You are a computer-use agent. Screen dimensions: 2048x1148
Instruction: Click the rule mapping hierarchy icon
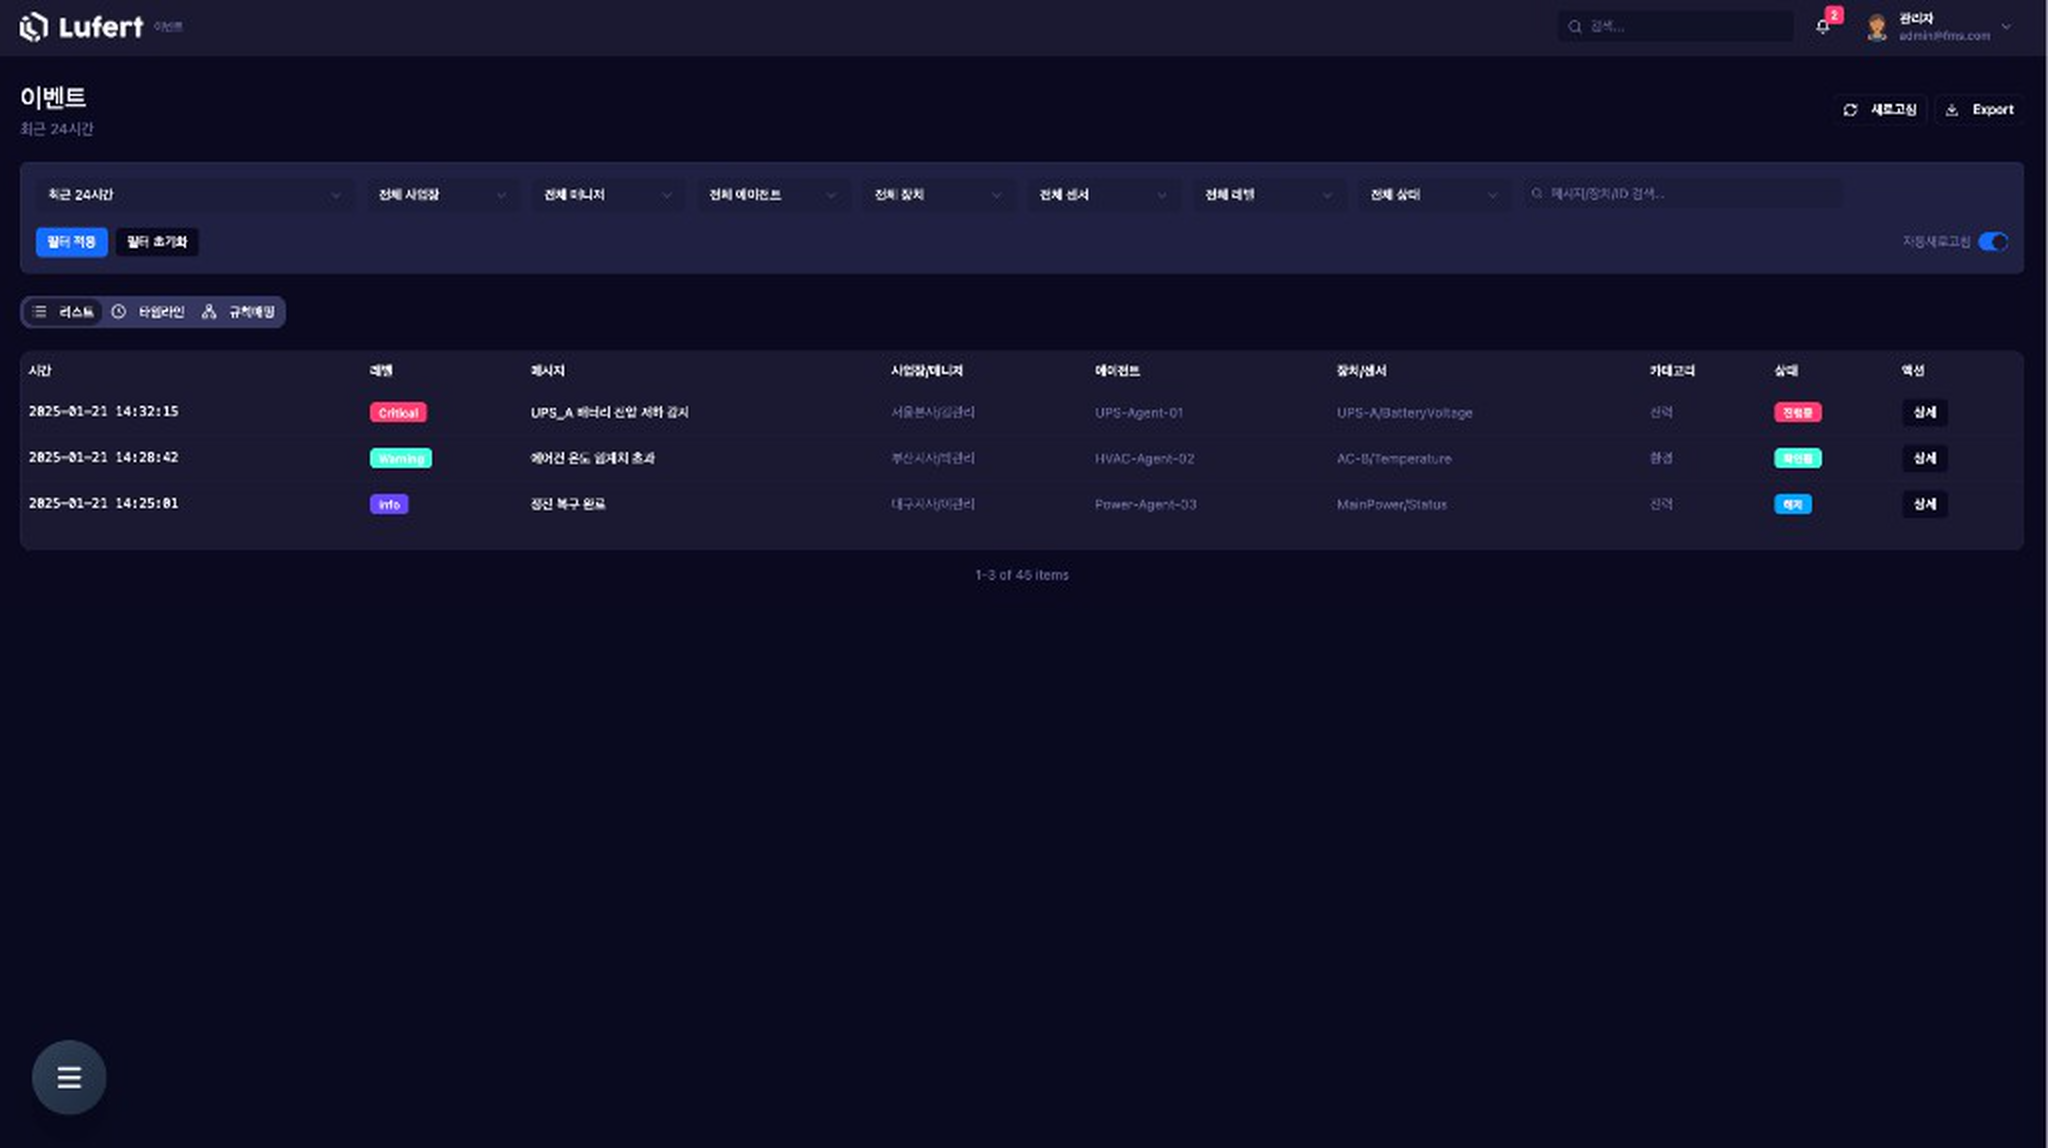pyautogui.click(x=208, y=312)
